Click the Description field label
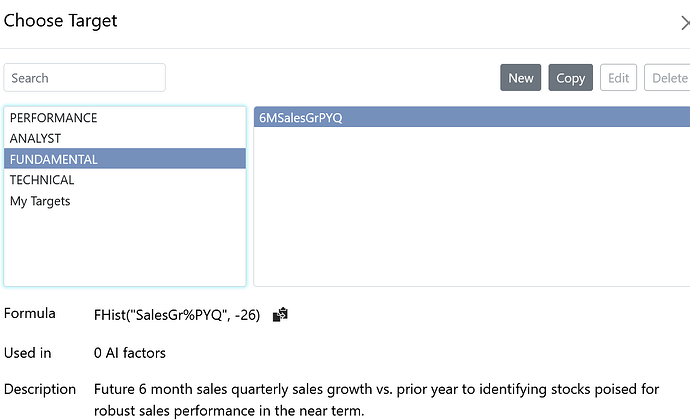The width and height of the screenshot is (690, 420). point(40,388)
